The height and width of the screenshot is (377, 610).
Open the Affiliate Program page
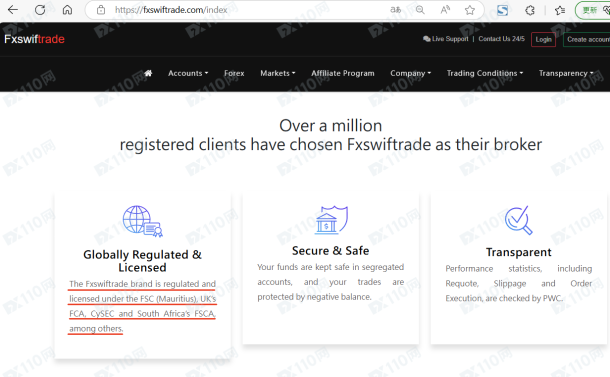(x=343, y=73)
